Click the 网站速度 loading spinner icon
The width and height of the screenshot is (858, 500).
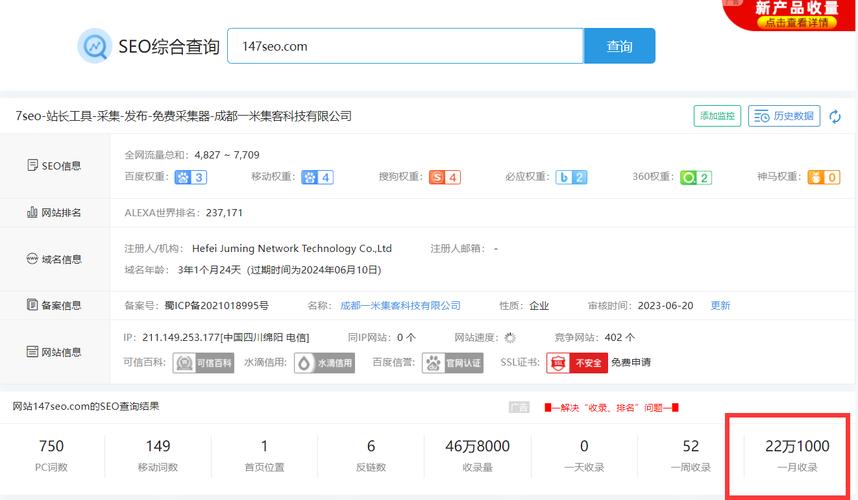510,338
